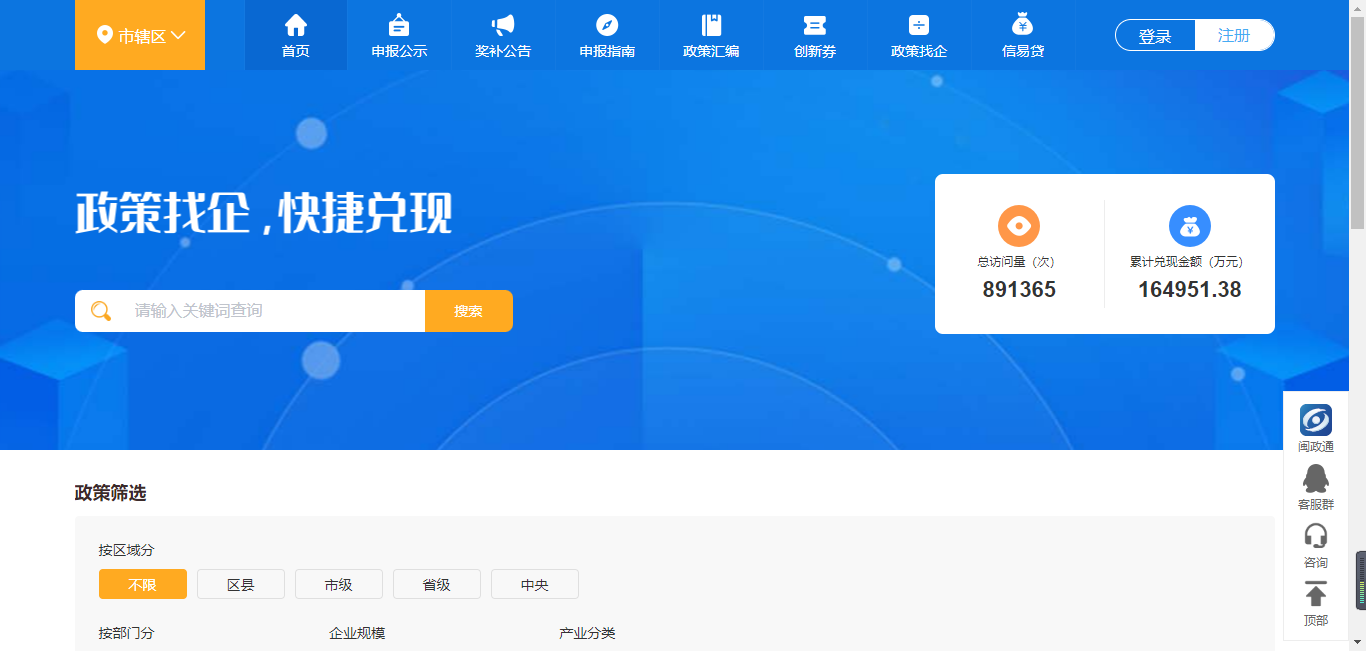The image size is (1366, 651).
Task: Open the 闽政通 app icon
Action: tap(1316, 420)
